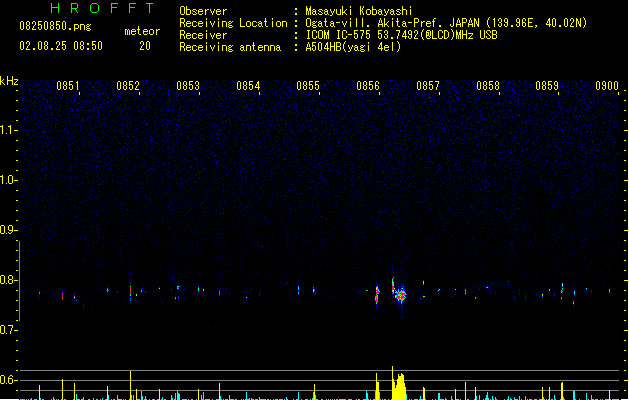Click the antenna A504HB(yagi 4el) text
This screenshot has height=400, width=629.
(353, 47)
